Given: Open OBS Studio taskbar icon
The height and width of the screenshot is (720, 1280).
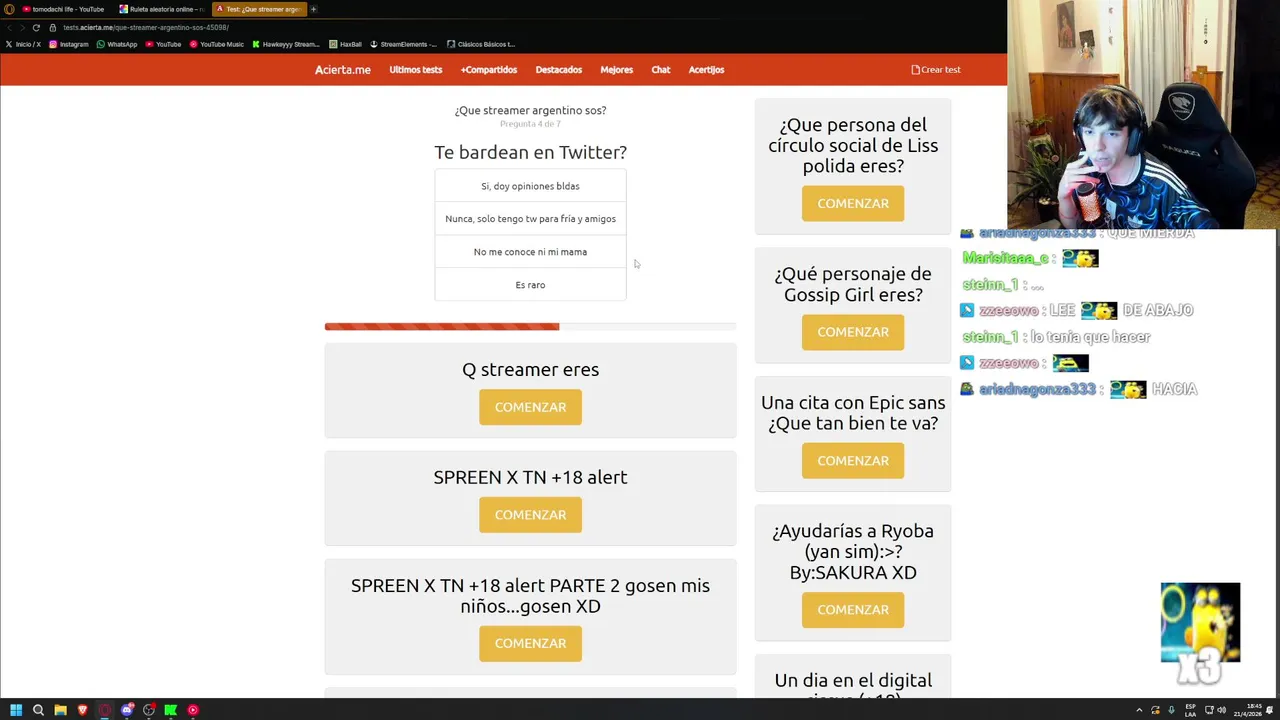Looking at the screenshot, I should click(x=149, y=710).
